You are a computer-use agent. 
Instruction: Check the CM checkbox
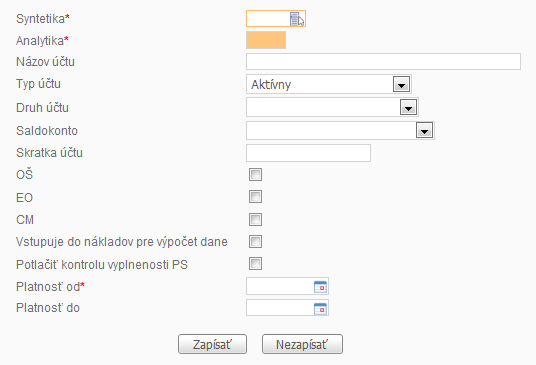tap(255, 219)
